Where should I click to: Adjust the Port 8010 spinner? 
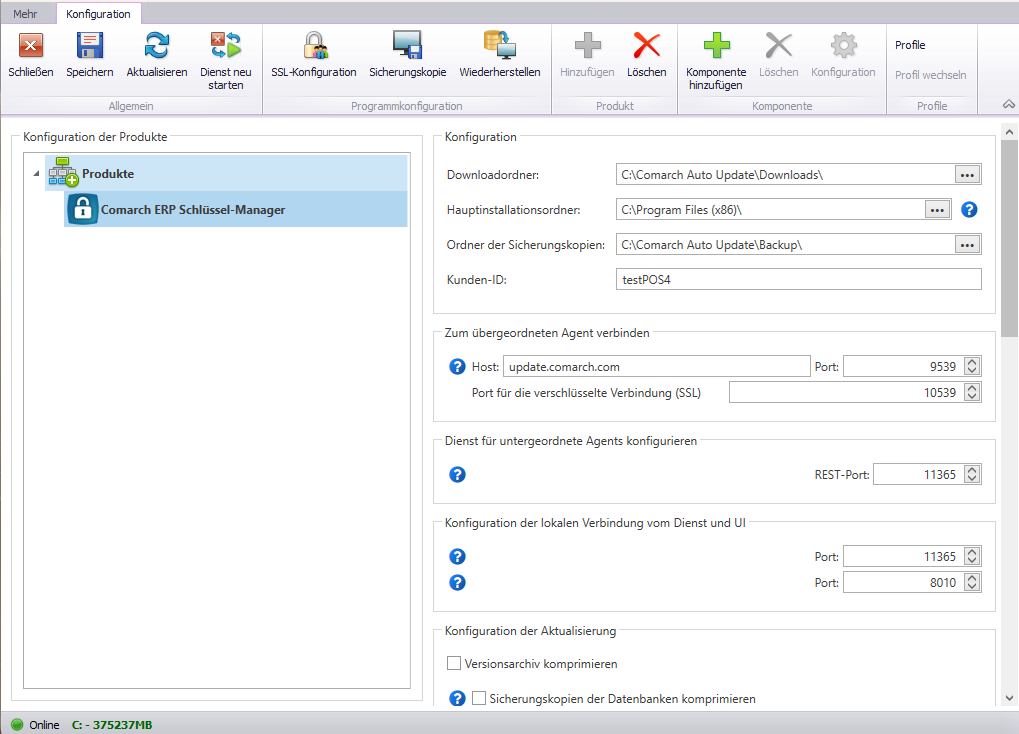click(x=972, y=583)
